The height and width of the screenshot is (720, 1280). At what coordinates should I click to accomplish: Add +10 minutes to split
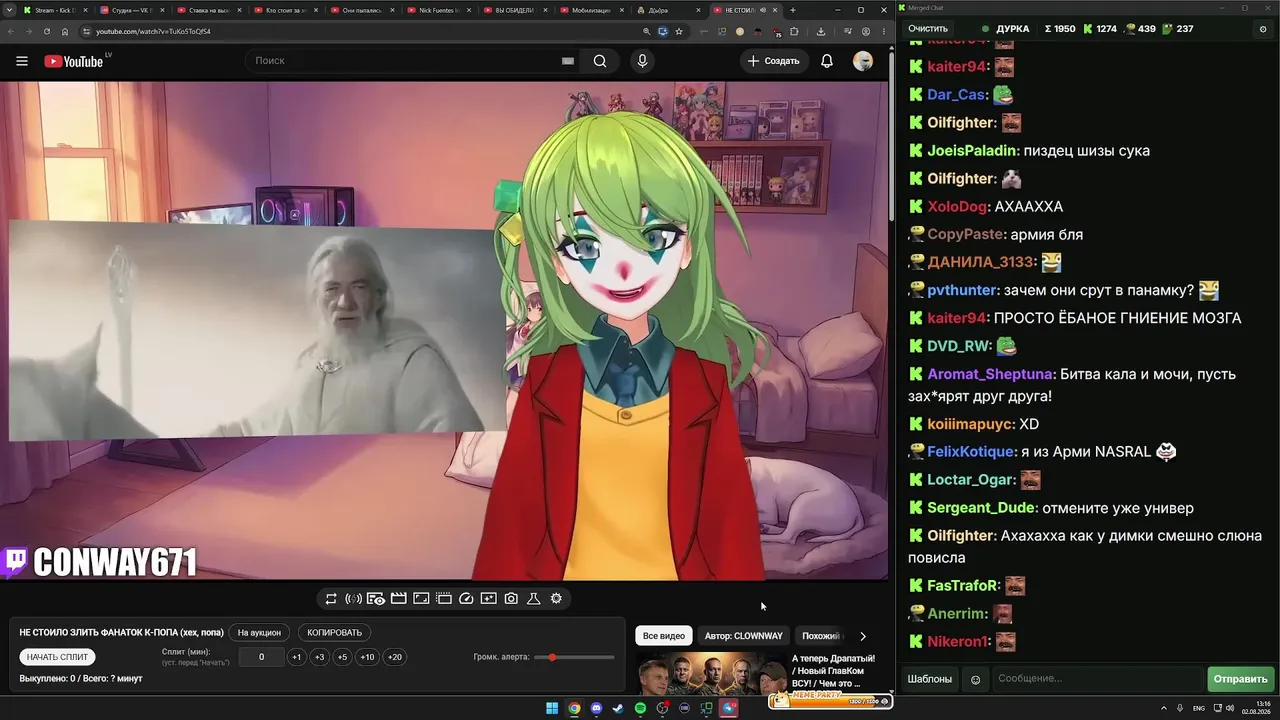click(x=368, y=657)
